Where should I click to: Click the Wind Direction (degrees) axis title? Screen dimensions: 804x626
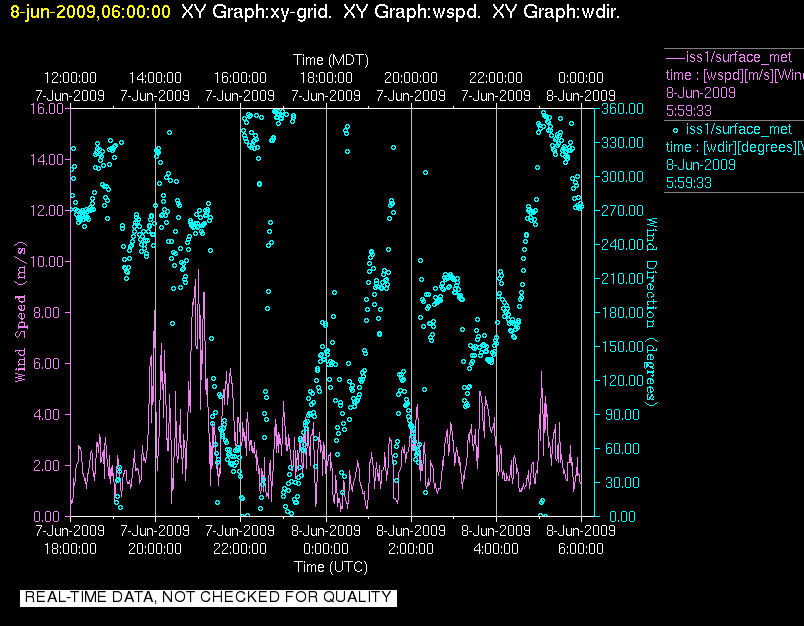click(651, 310)
